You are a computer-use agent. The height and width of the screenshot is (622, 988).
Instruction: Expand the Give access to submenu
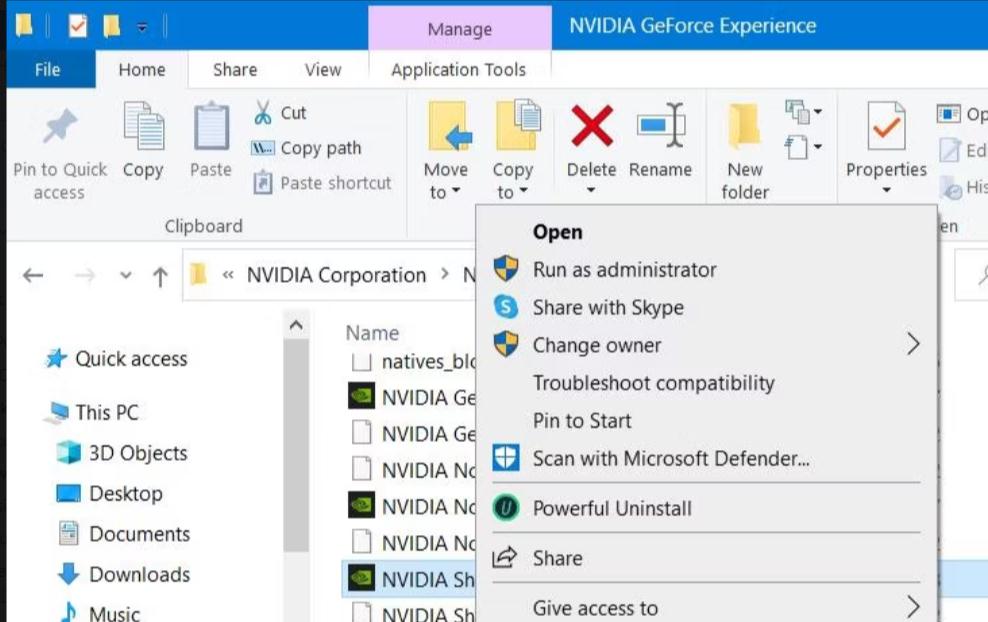coord(912,607)
